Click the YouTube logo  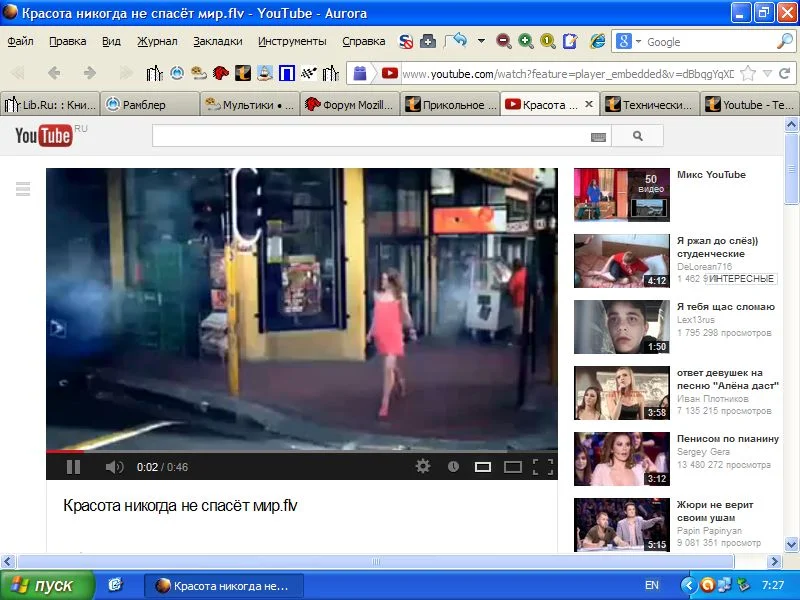(44, 136)
